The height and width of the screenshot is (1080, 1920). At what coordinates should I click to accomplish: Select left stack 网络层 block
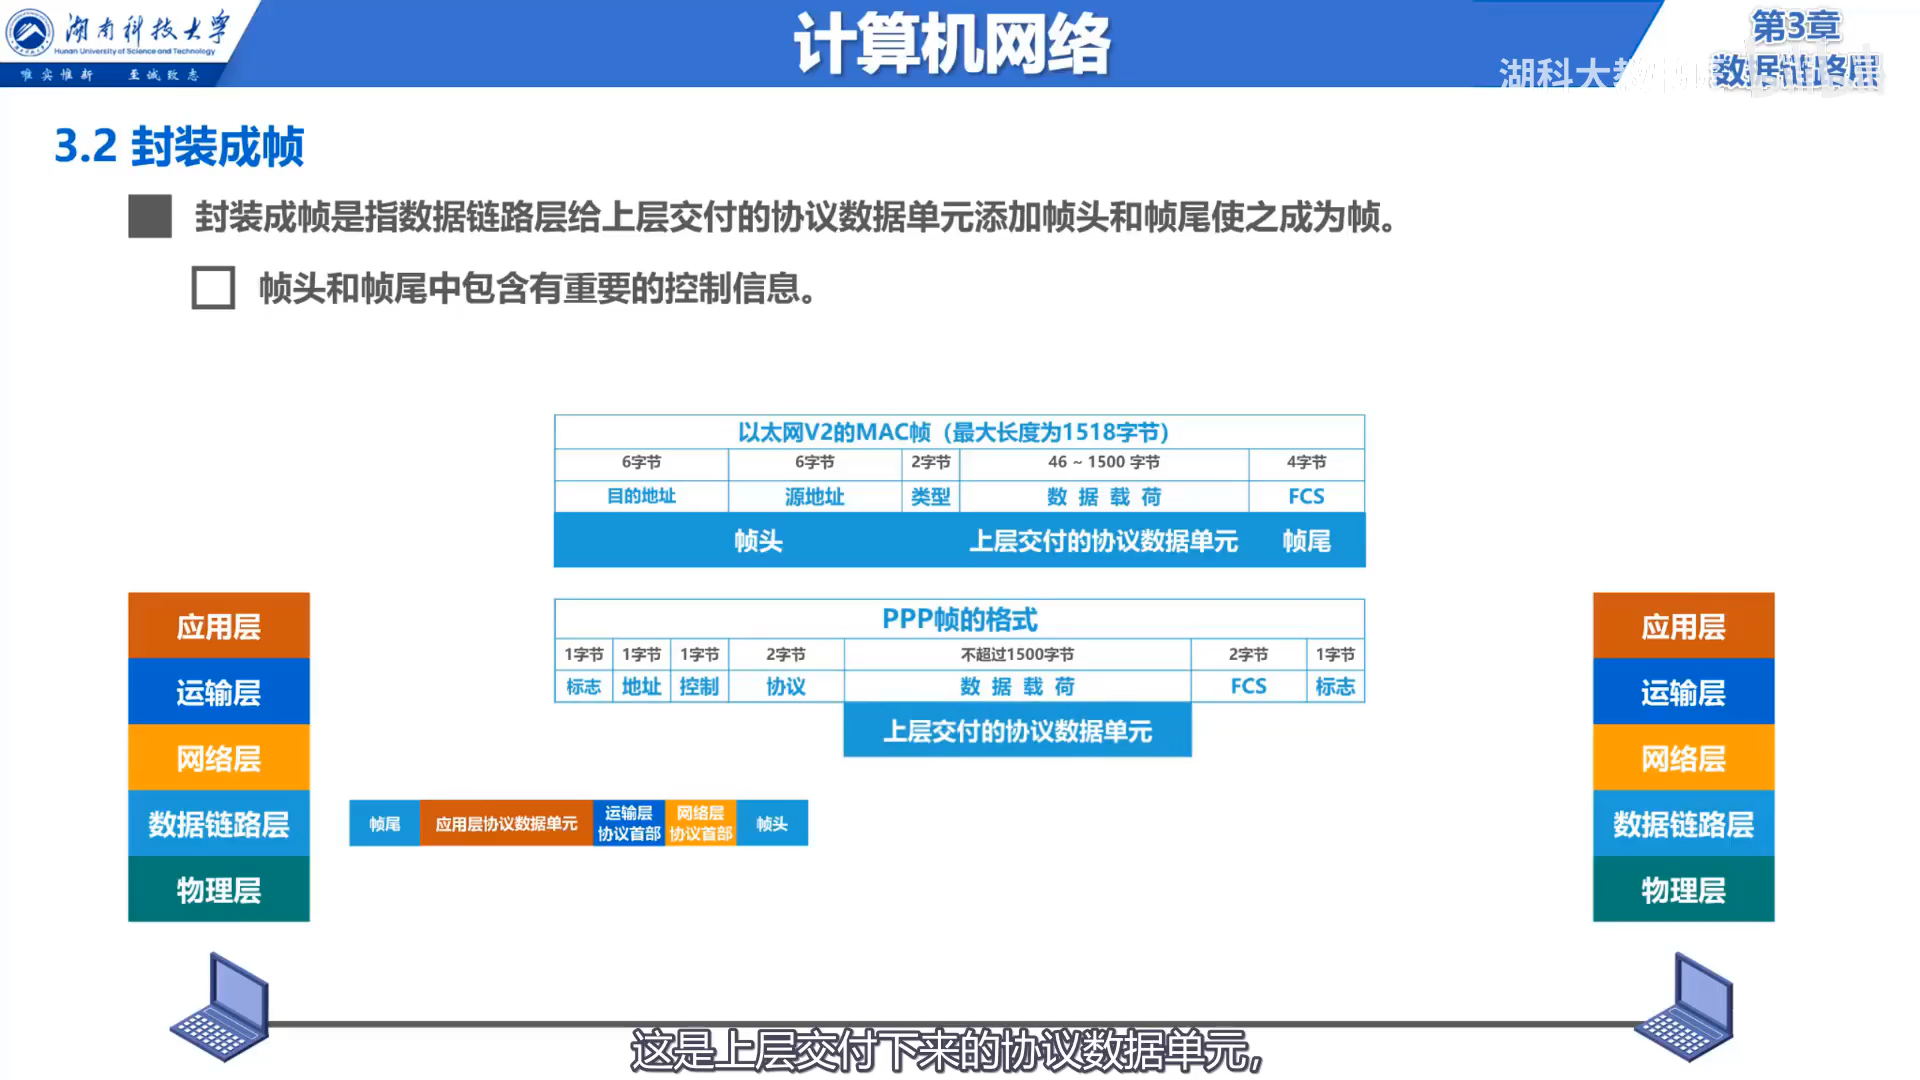click(219, 758)
